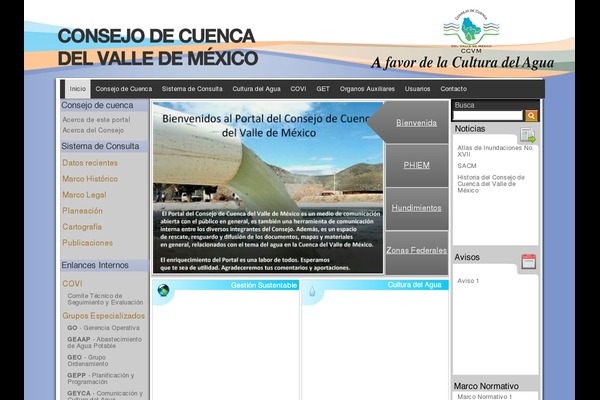Click the Noticias news icon
Screen dimensions: 600x400
click(x=528, y=136)
